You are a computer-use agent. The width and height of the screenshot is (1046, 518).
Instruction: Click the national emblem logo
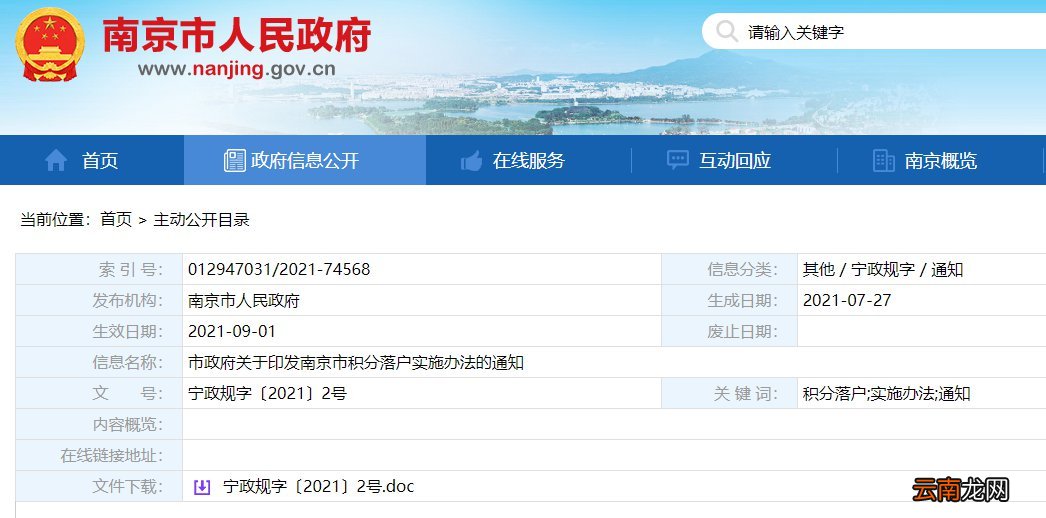[50, 45]
